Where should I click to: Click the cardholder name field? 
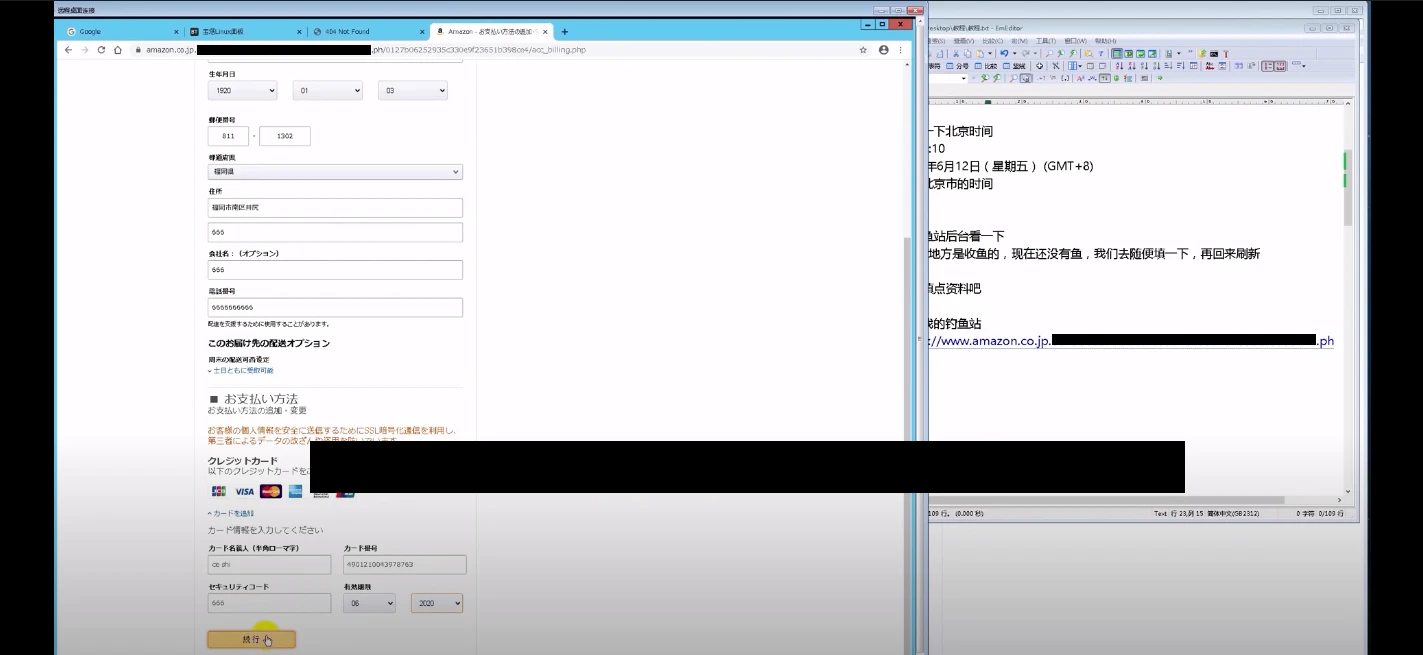tap(269, 565)
